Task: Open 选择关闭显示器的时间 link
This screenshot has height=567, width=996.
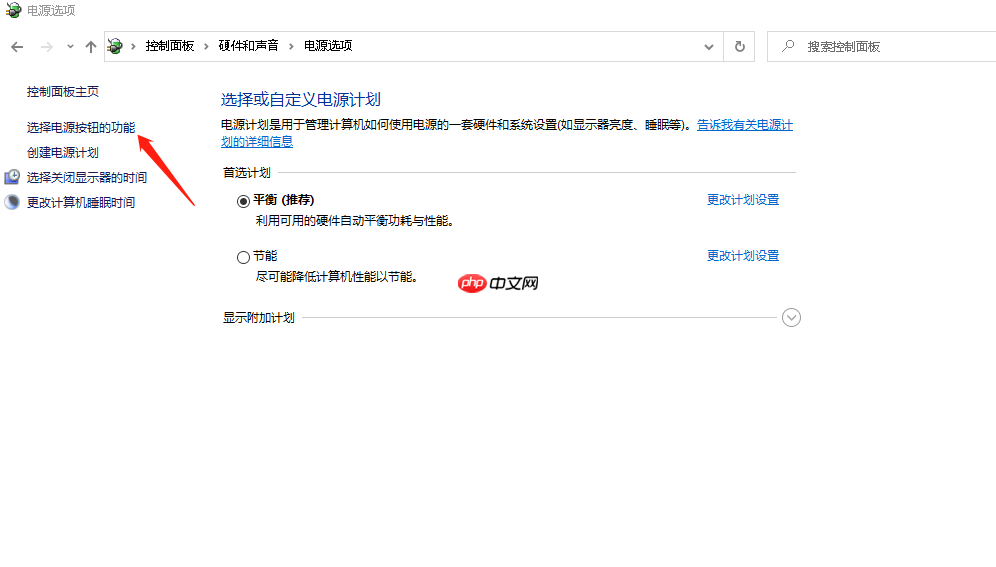Action: 87,177
